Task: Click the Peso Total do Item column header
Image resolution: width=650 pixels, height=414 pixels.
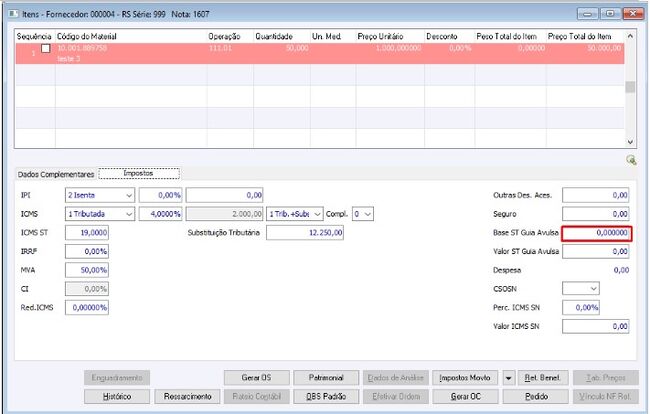Action: pos(510,36)
